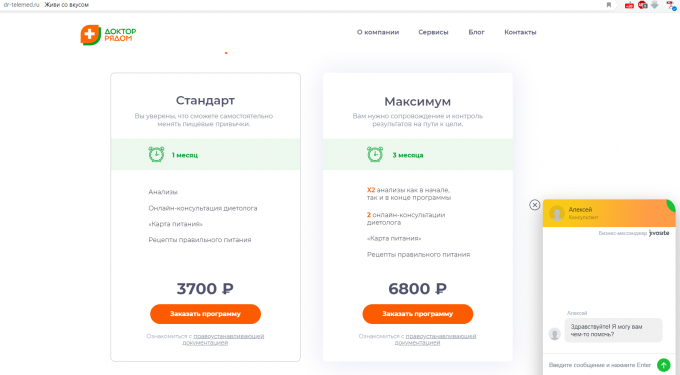
Task: Click Алексей consultant avatar in chat header
Action: pos(557,213)
